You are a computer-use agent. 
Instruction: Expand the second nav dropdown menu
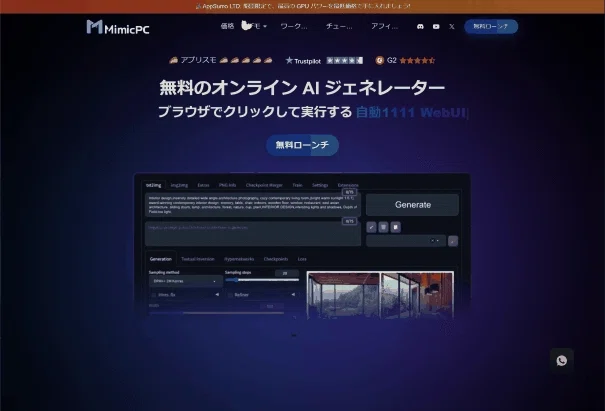coord(254,26)
